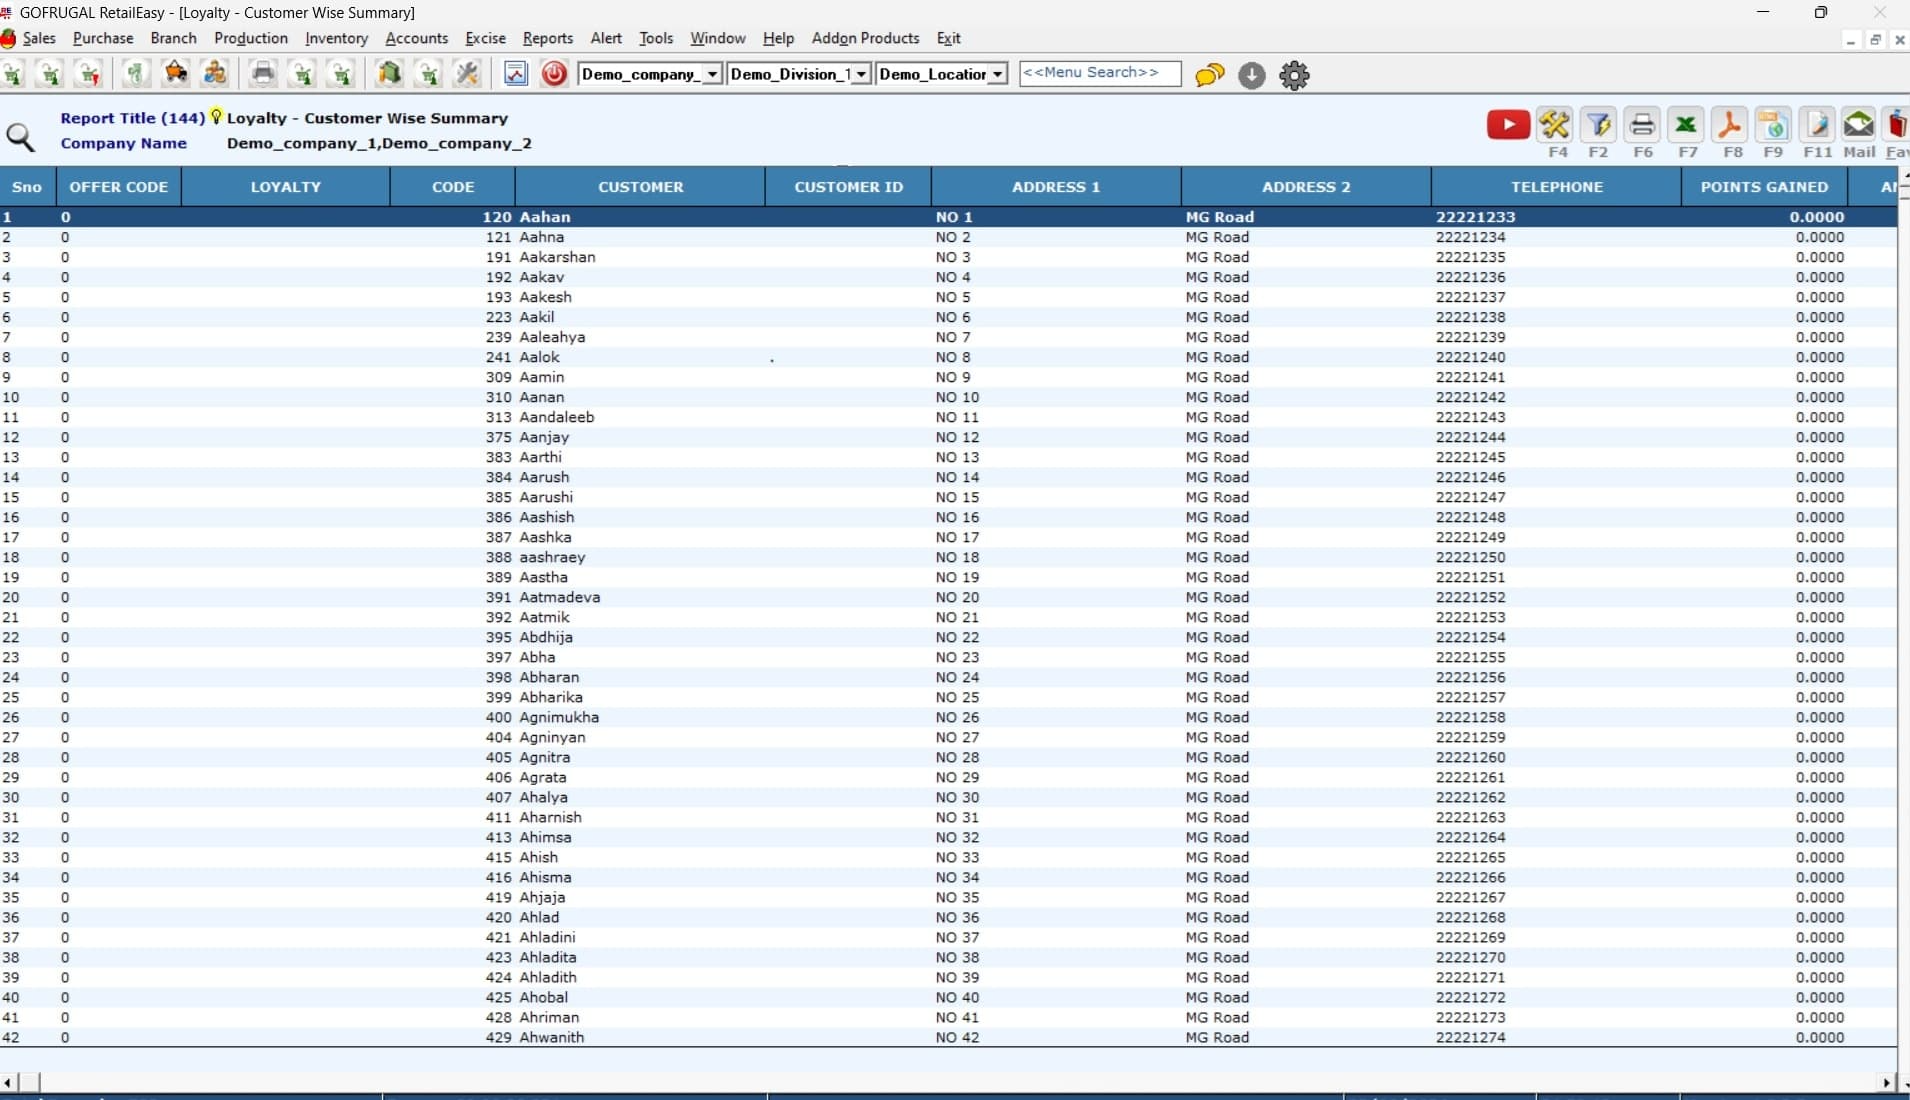Viewport: 1910px width, 1100px height.
Task: Open the Tools menu
Action: 656,38
